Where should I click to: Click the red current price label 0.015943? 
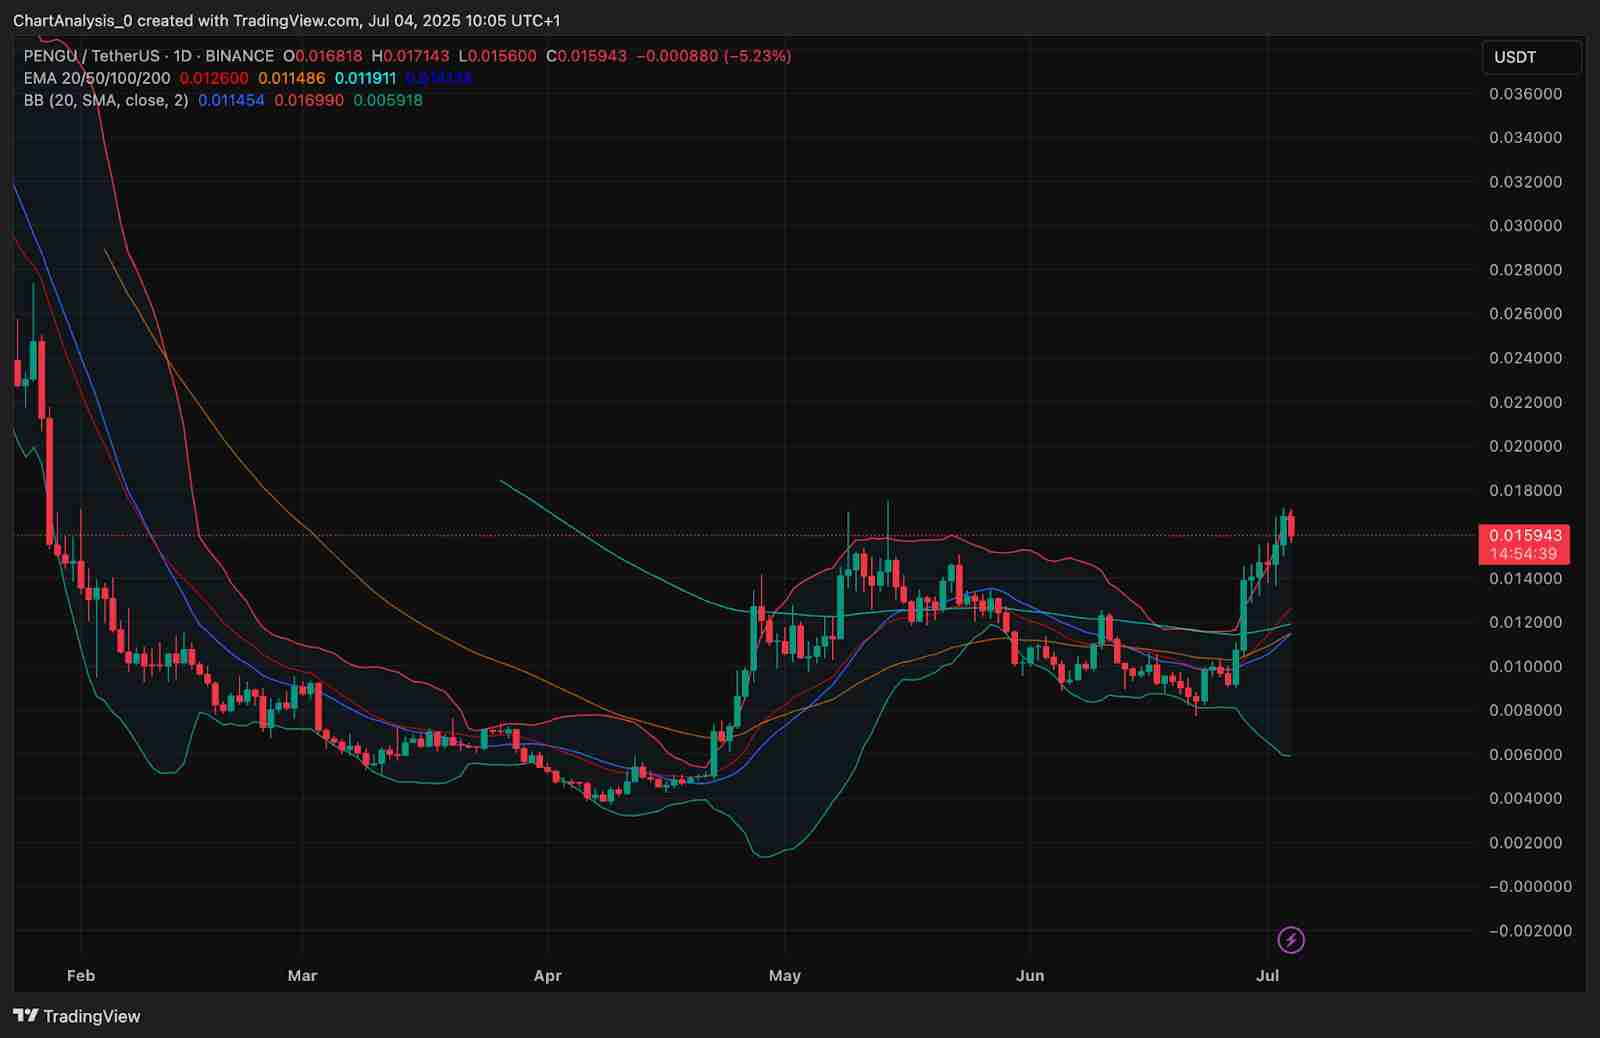pos(1524,536)
